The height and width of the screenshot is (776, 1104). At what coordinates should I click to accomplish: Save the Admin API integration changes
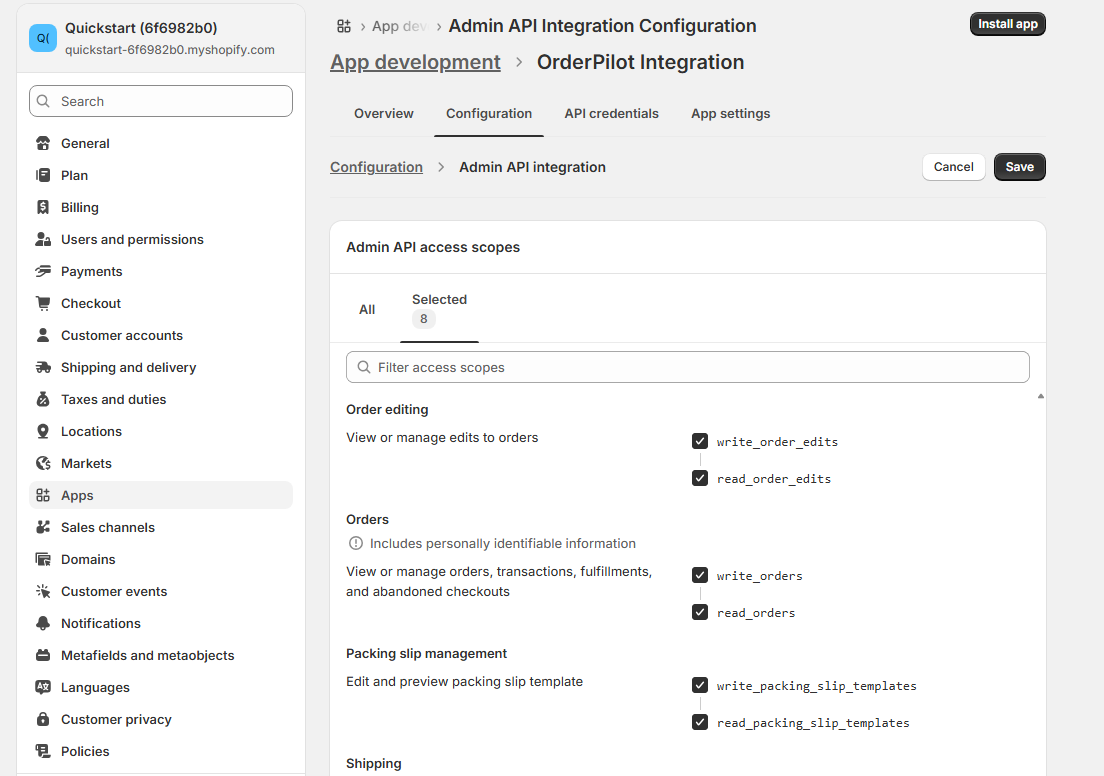(x=1019, y=167)
